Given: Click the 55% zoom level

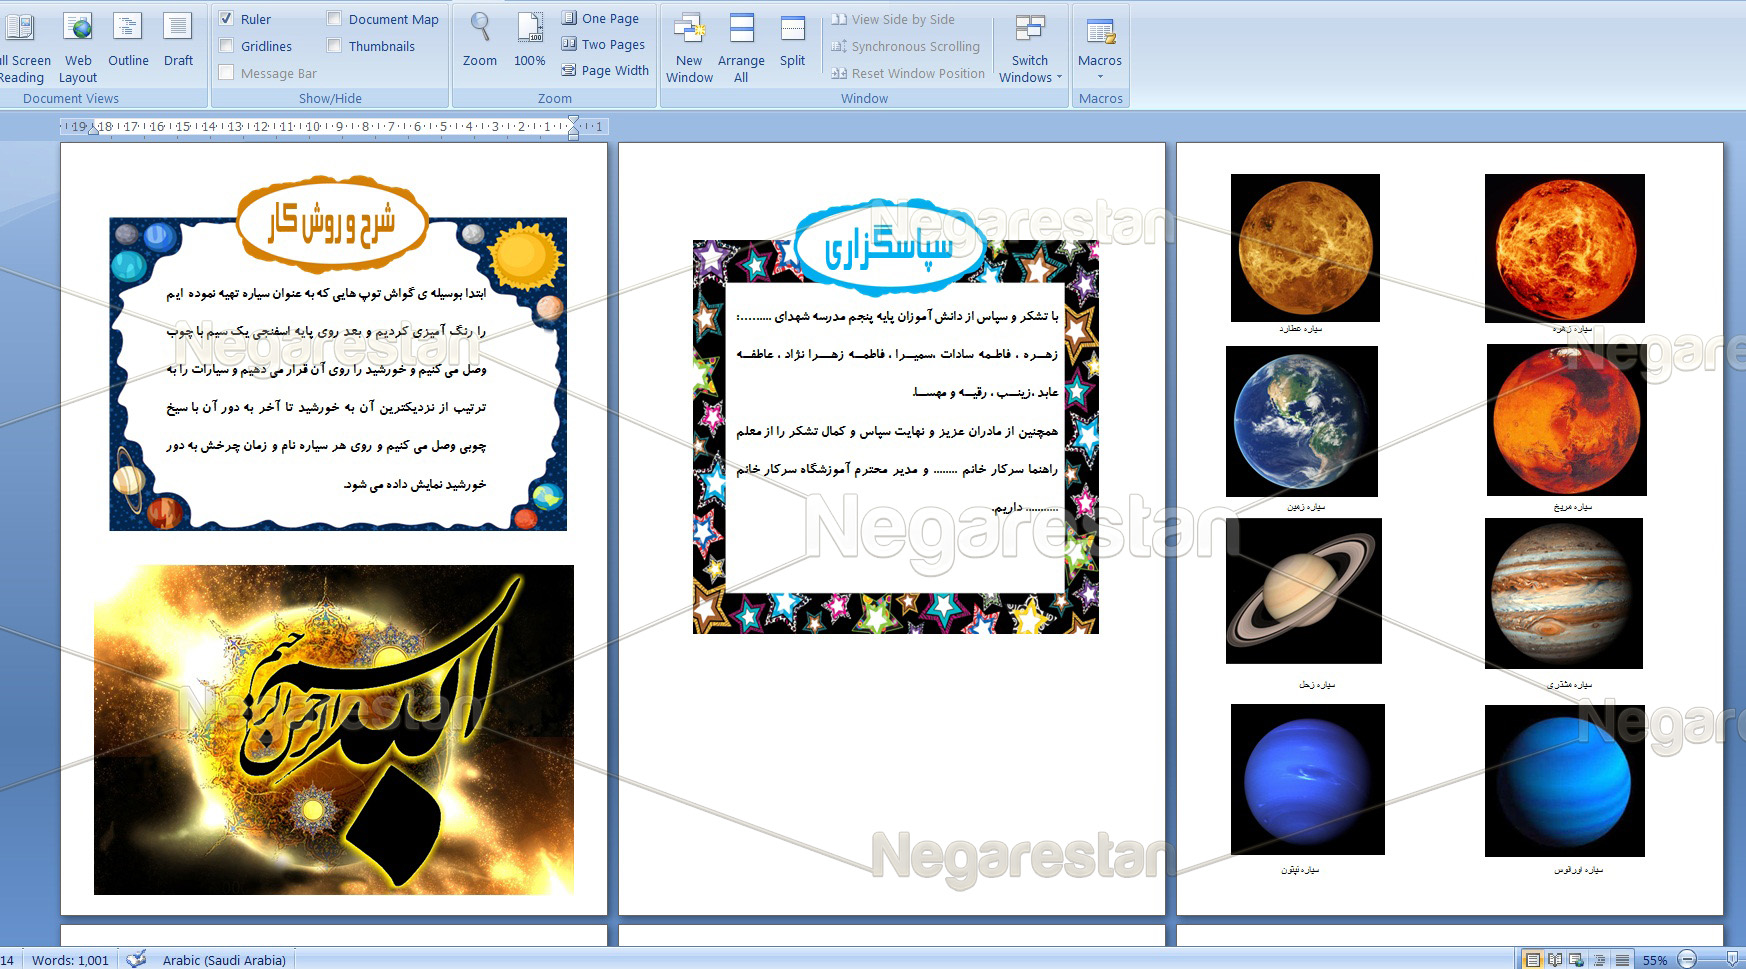Looking at the screenshot, I should 1654,960.
